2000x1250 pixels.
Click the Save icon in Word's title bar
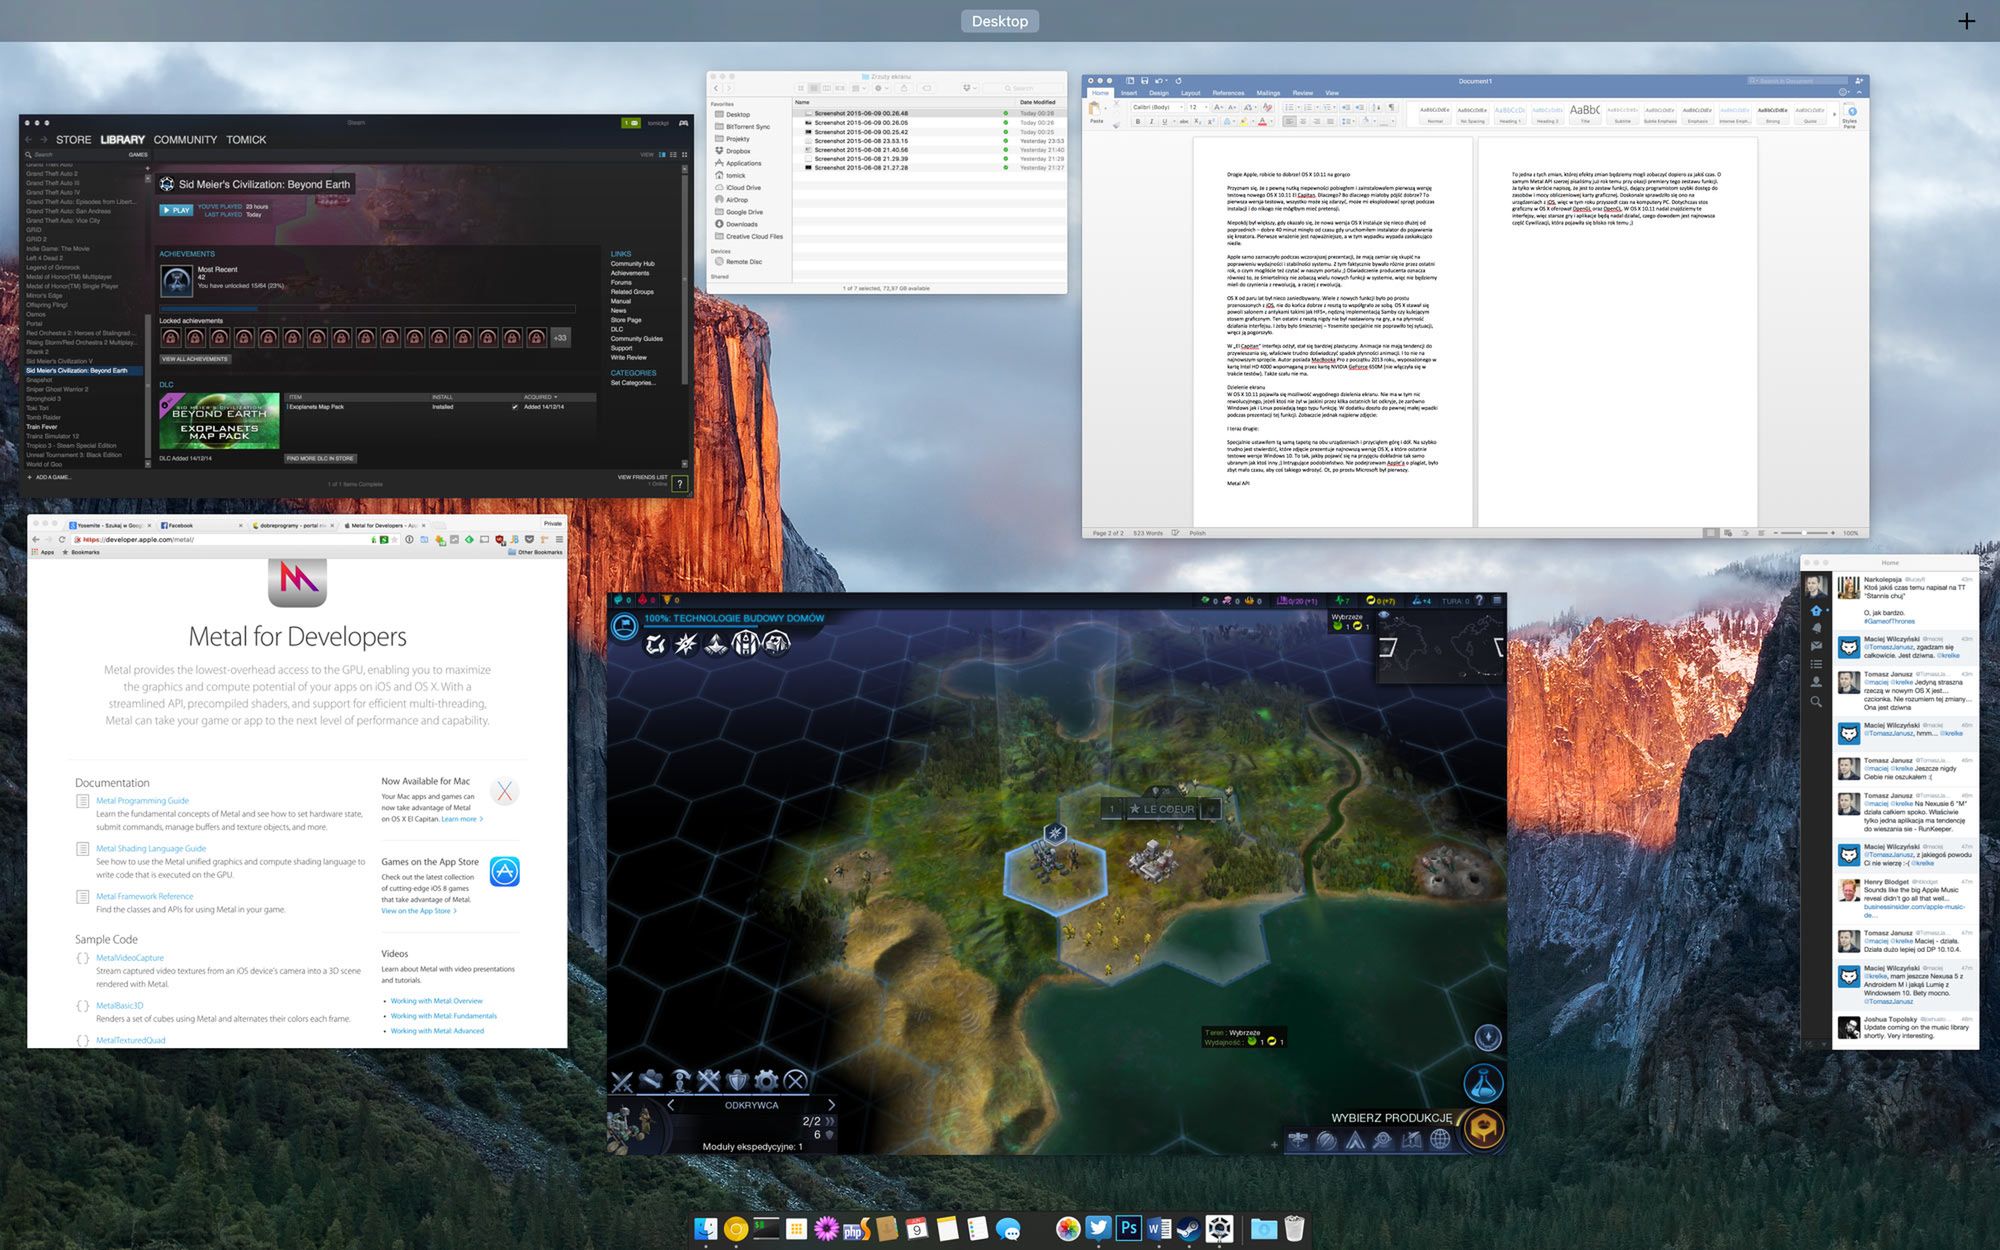pyautogui.click(x=1144, y=81)
